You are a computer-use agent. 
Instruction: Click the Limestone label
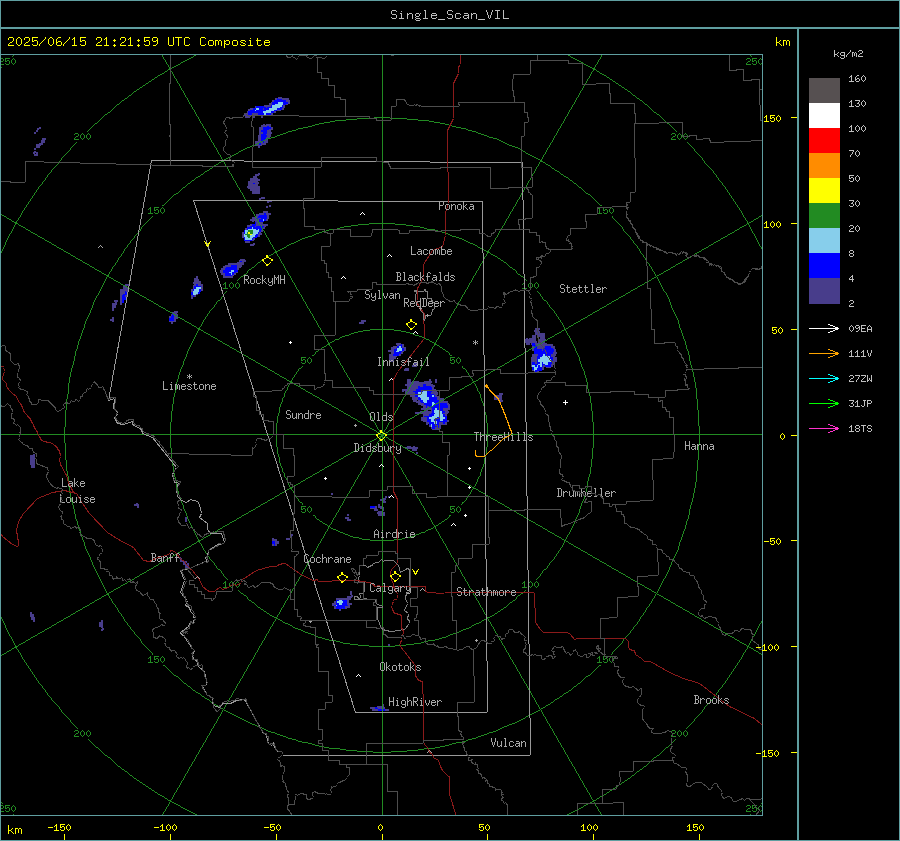[189, 386]
